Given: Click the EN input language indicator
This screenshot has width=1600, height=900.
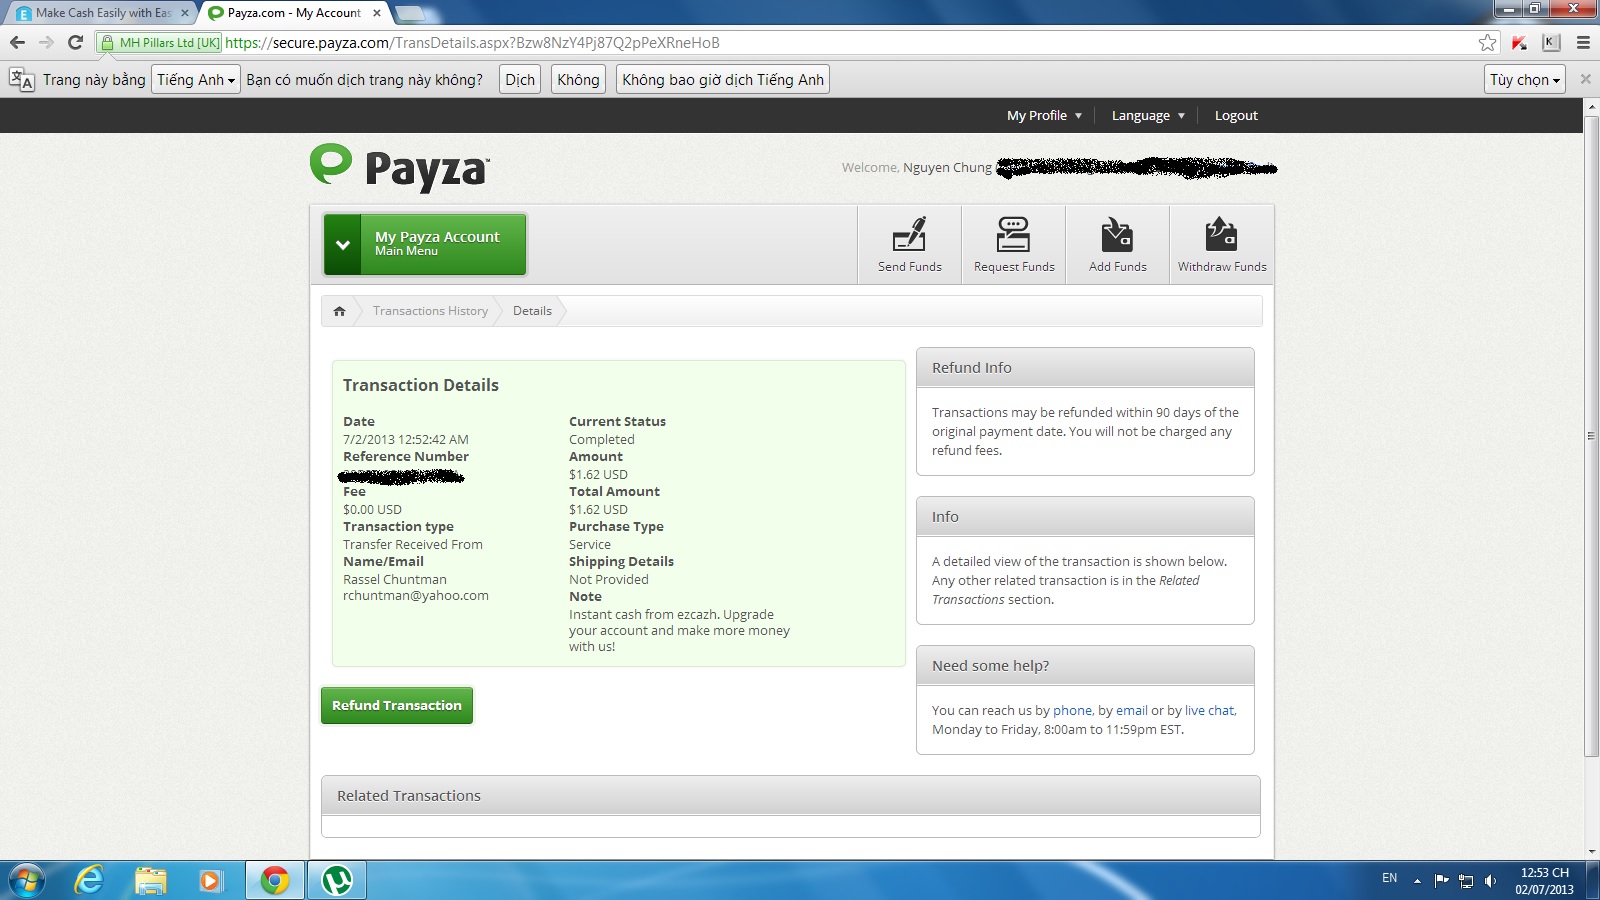Looking at the screenshot, I should point(1389,878).
